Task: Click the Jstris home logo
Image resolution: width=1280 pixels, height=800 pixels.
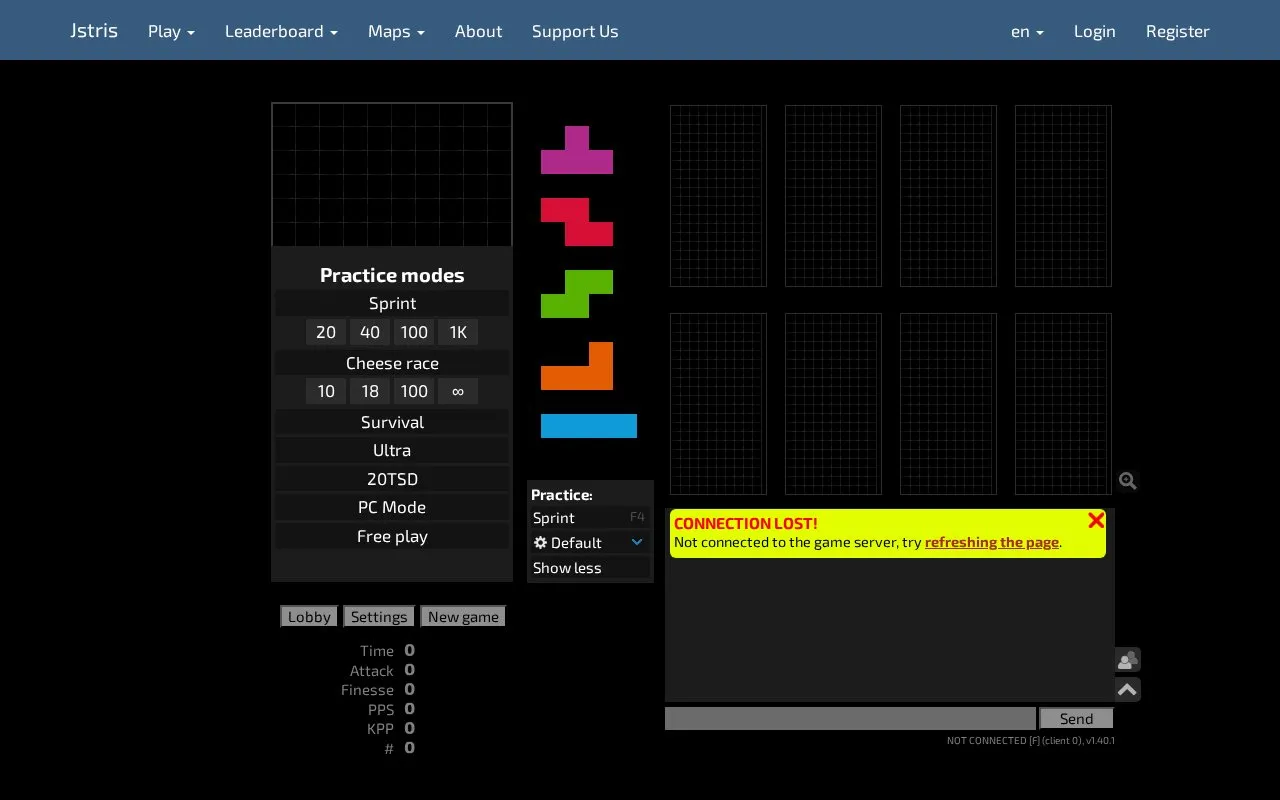Action: coord(94,31)
